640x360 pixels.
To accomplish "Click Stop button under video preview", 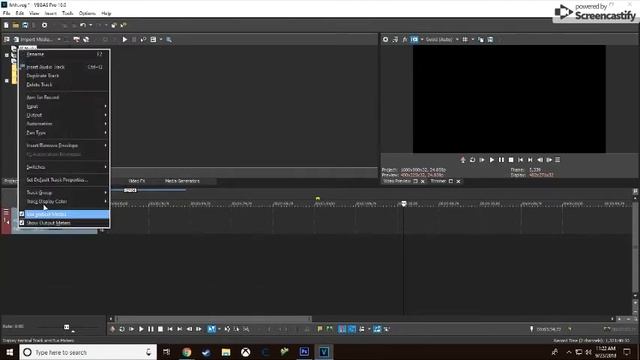I will pos(511,160).
